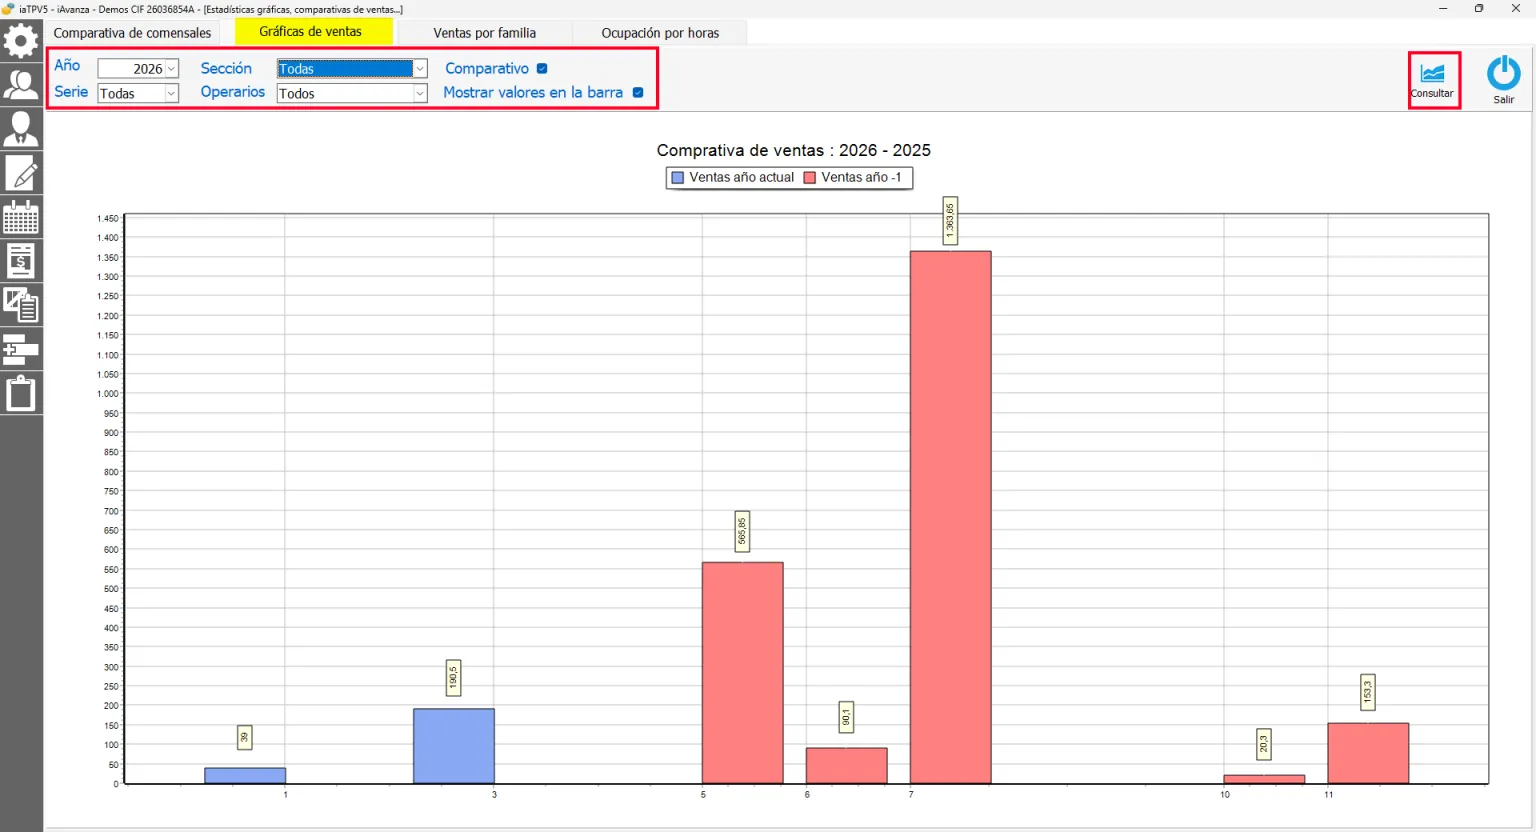The image size is (1536, 832).
Task: Open the Ventas por familia tab
Action: 485,33
